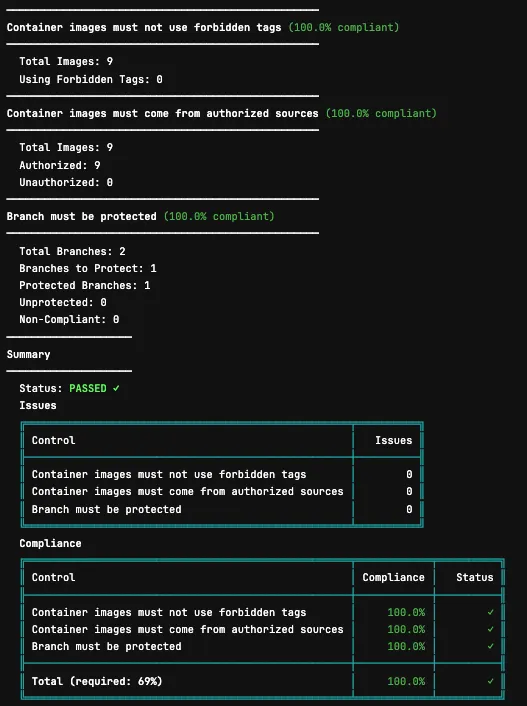Select the 'Unprotected: 0' line
This screenshot has width=527, height=706.
pyautogui.click(x=63, y=303)
